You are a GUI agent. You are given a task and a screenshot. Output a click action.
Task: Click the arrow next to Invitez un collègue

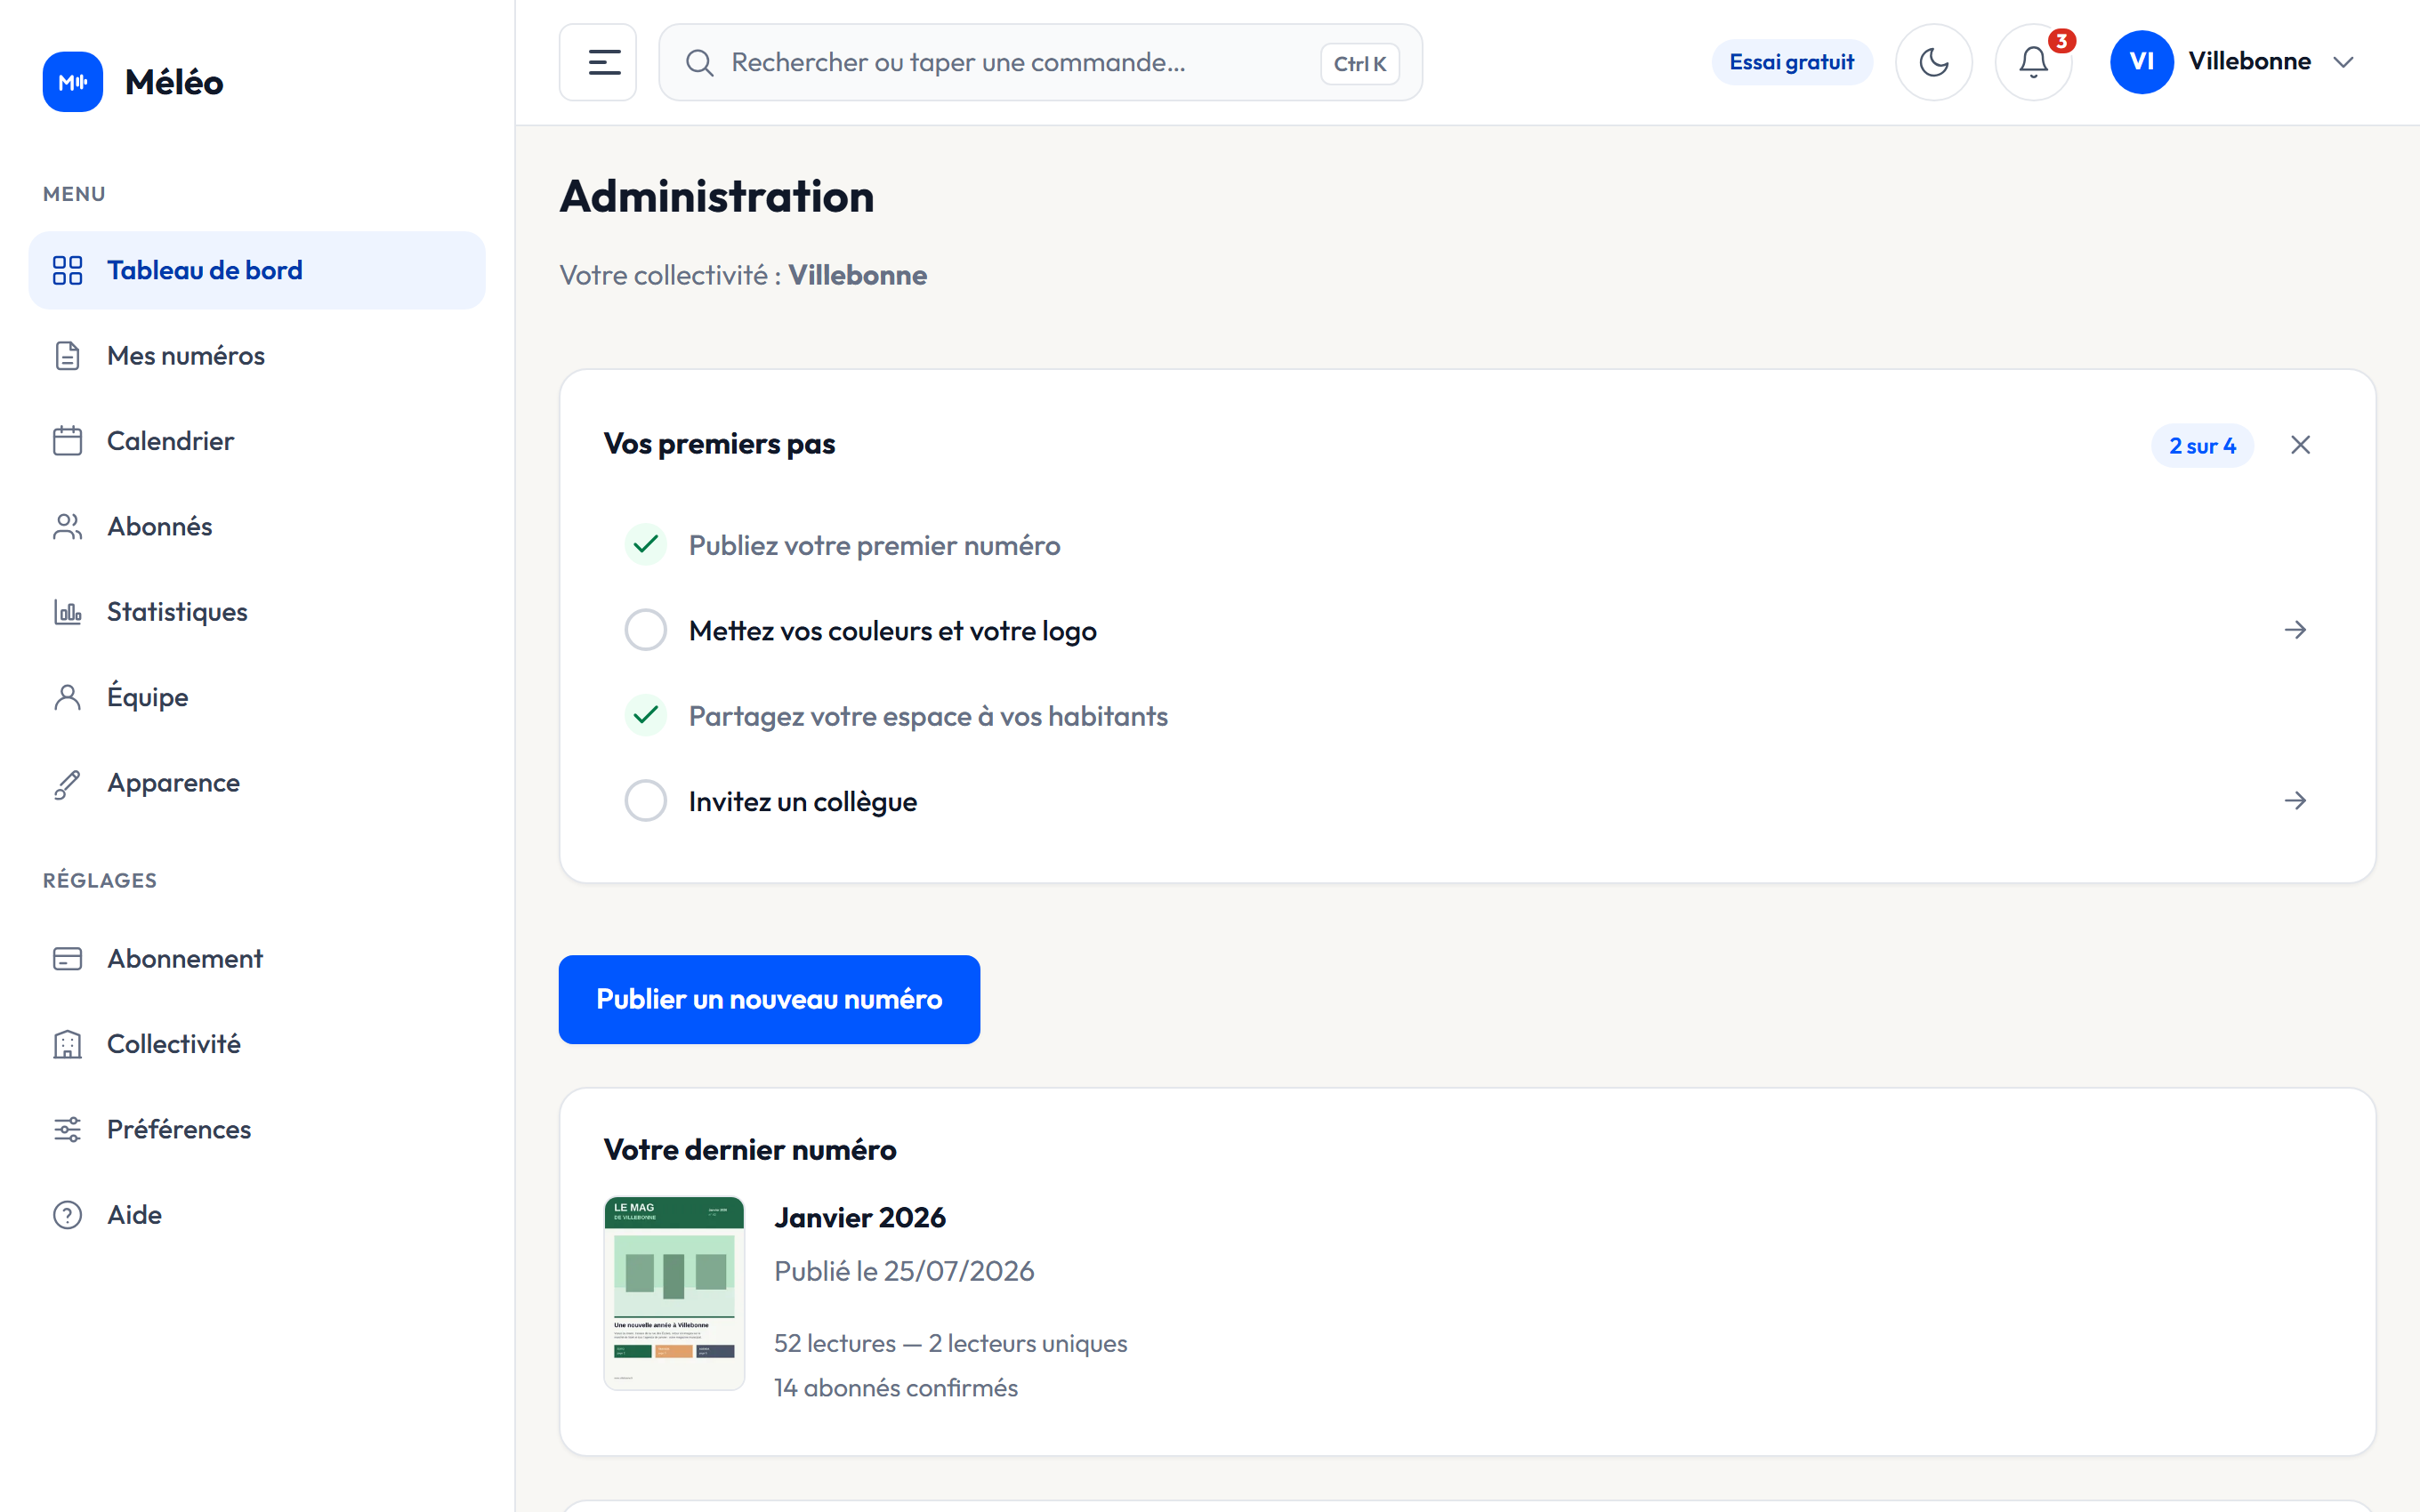click(2295, 801)
